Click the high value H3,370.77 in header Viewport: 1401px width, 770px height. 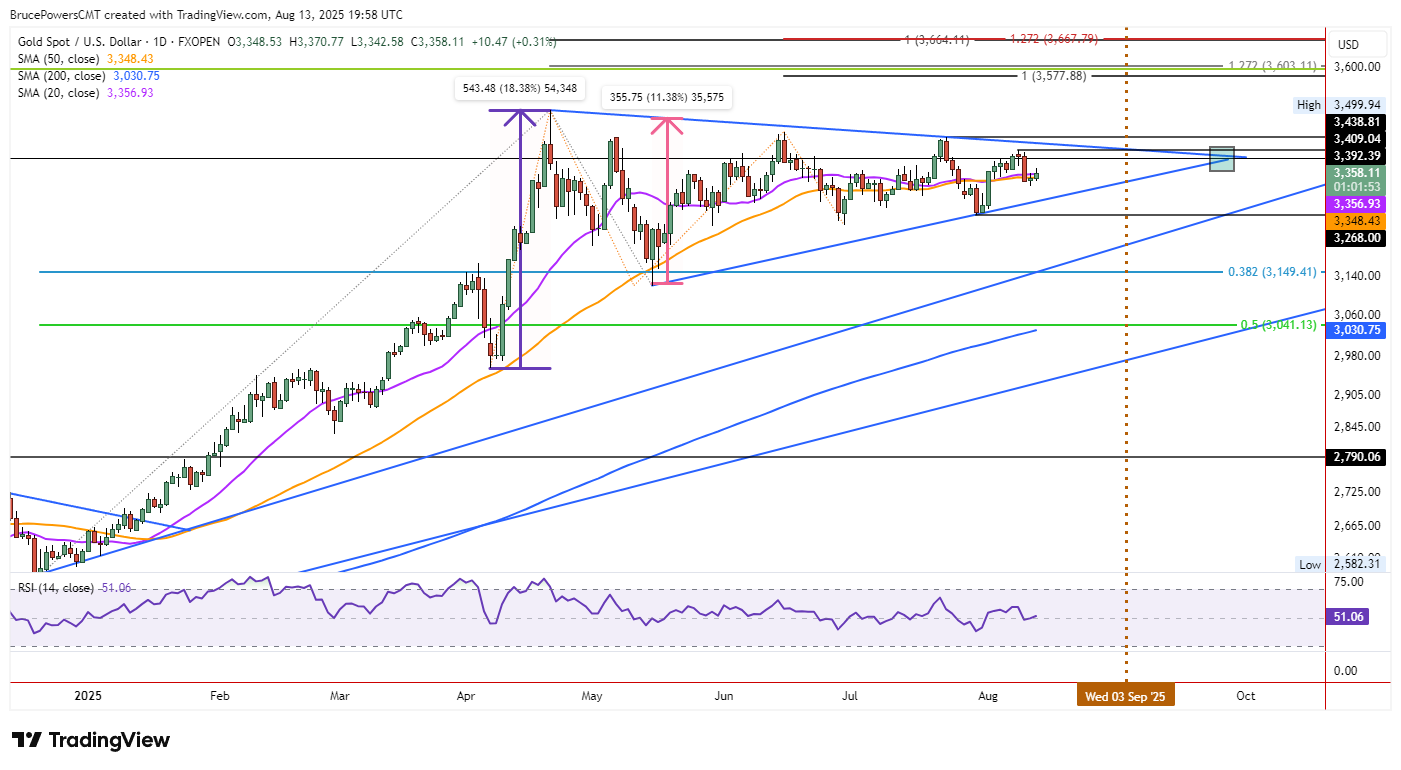point(317,44)
